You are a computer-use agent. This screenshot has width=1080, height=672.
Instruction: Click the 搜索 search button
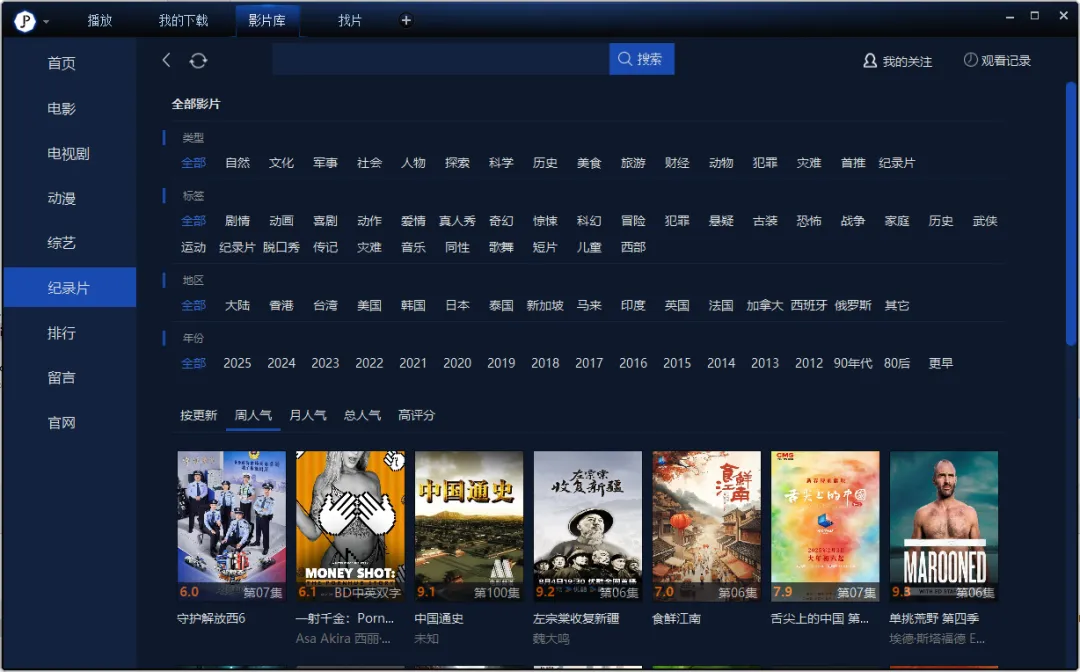(641, 59)
